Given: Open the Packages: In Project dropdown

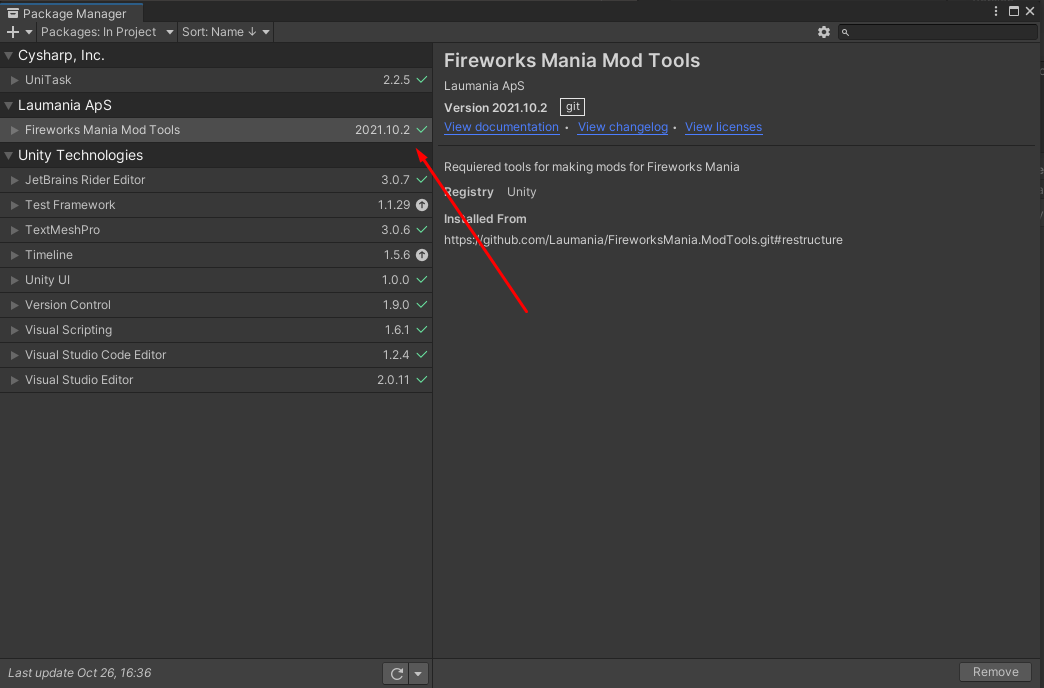Looking at the screenshot, I should (x=107, y=31).
